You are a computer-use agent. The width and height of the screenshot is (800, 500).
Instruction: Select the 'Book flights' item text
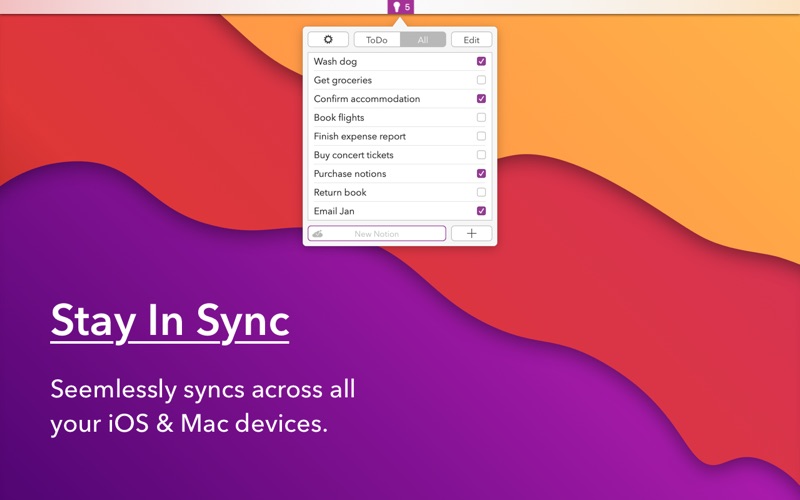point(339,117)
